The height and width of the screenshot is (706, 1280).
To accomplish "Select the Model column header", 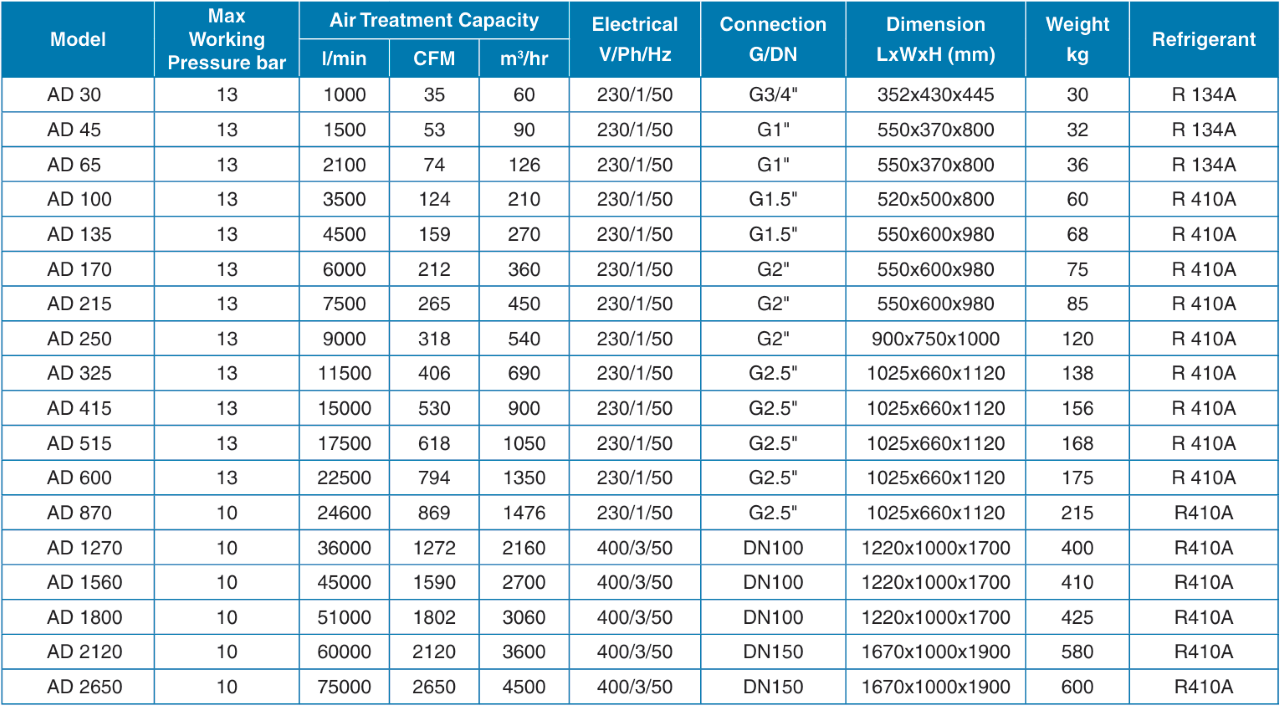I will [x=78, y=40].
